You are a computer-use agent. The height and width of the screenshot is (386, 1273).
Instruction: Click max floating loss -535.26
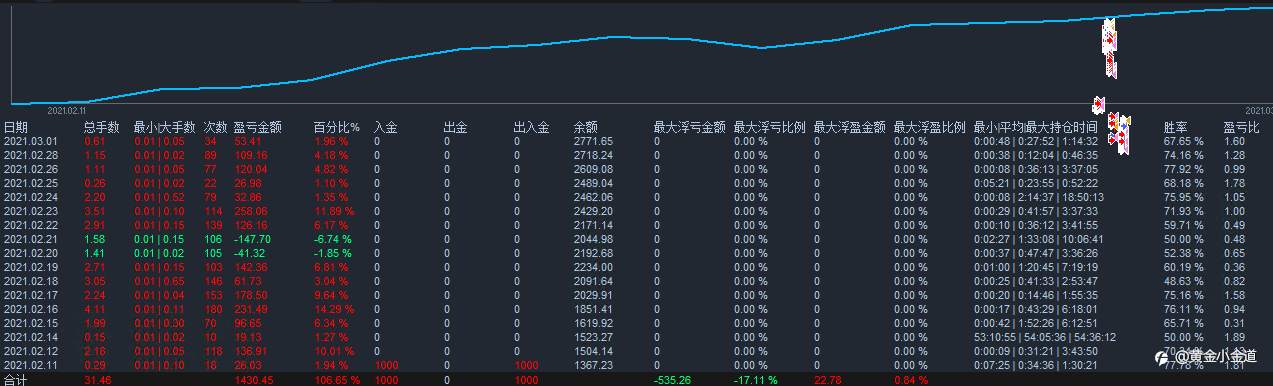point(673,380)
